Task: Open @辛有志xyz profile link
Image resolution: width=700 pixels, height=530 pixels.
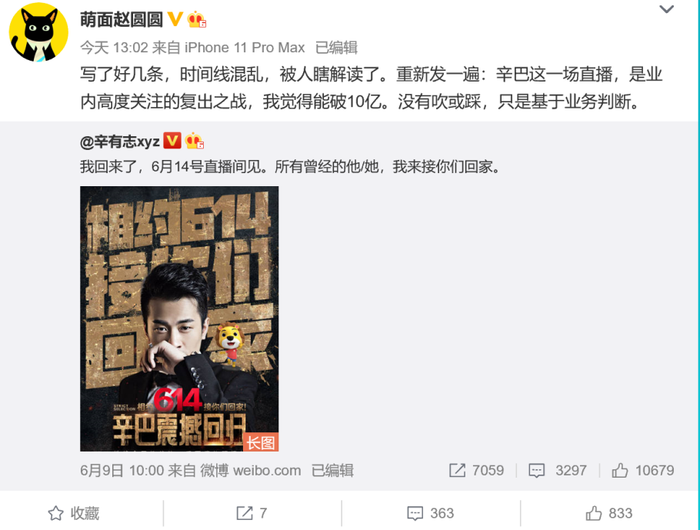Action: [120, 141]
